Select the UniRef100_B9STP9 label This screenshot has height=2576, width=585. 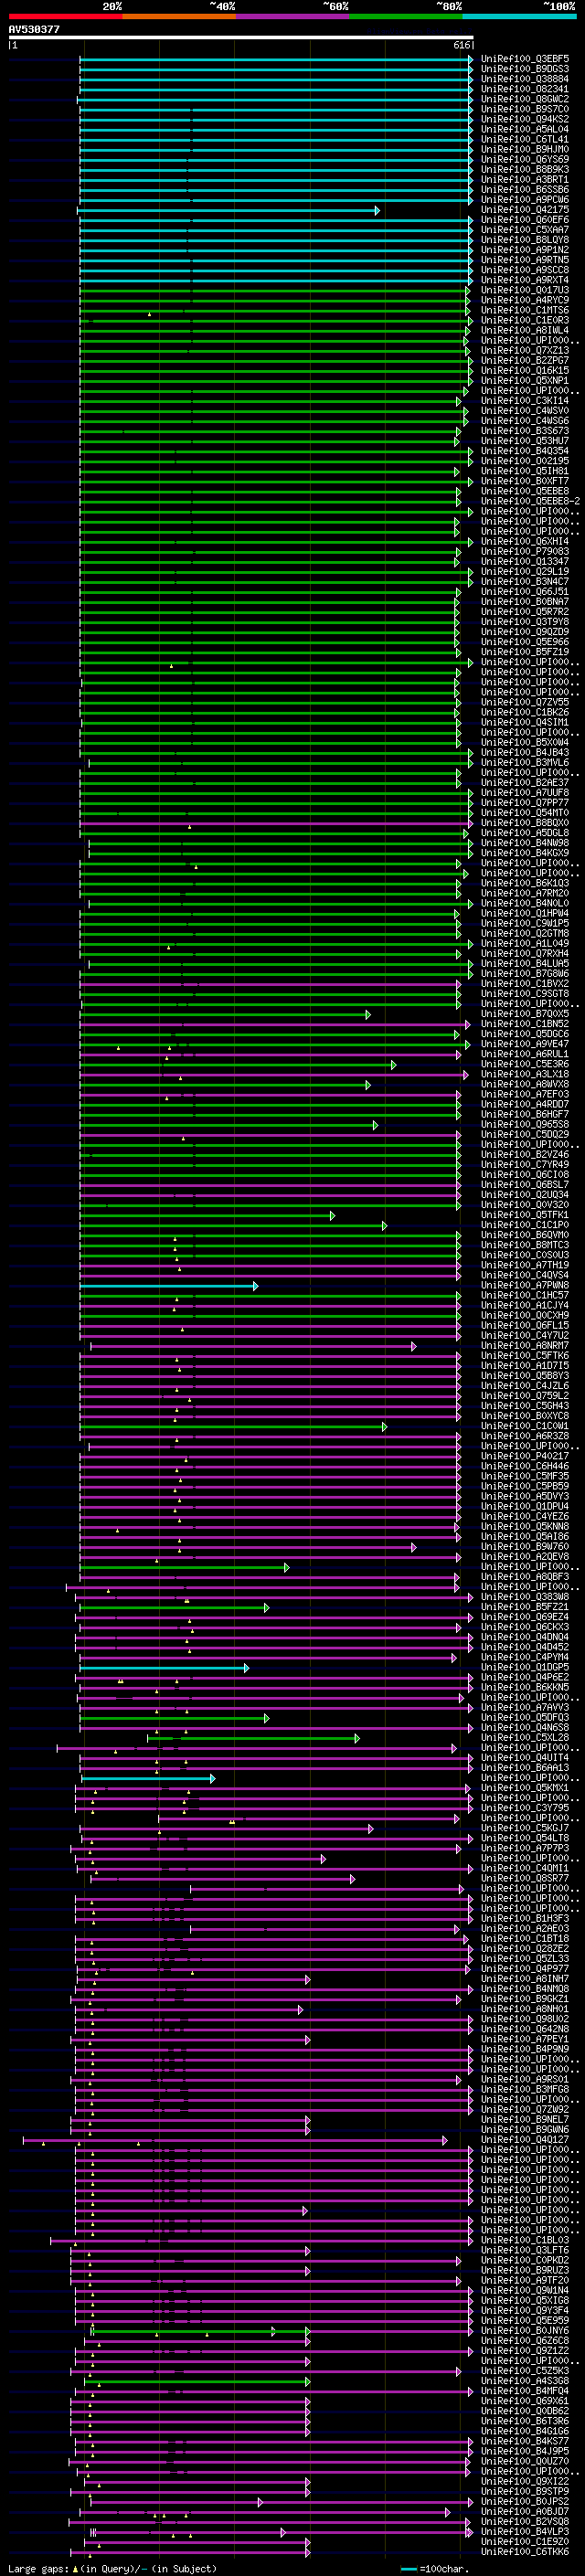point(525,2491)
